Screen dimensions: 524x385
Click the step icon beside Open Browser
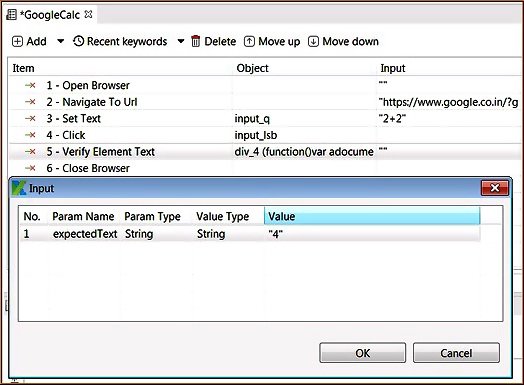click(x=30, y=86)
